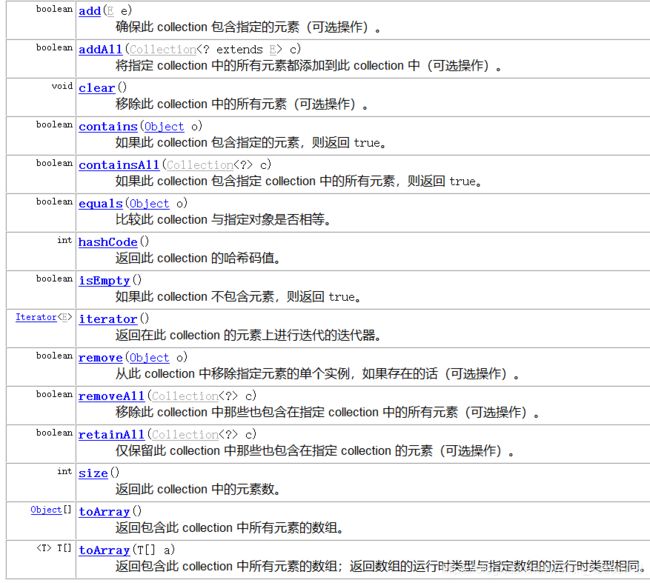The height and width of the screenshot is (583, 650).
Task: Click the int return type of hashCode
Action: 65,240
